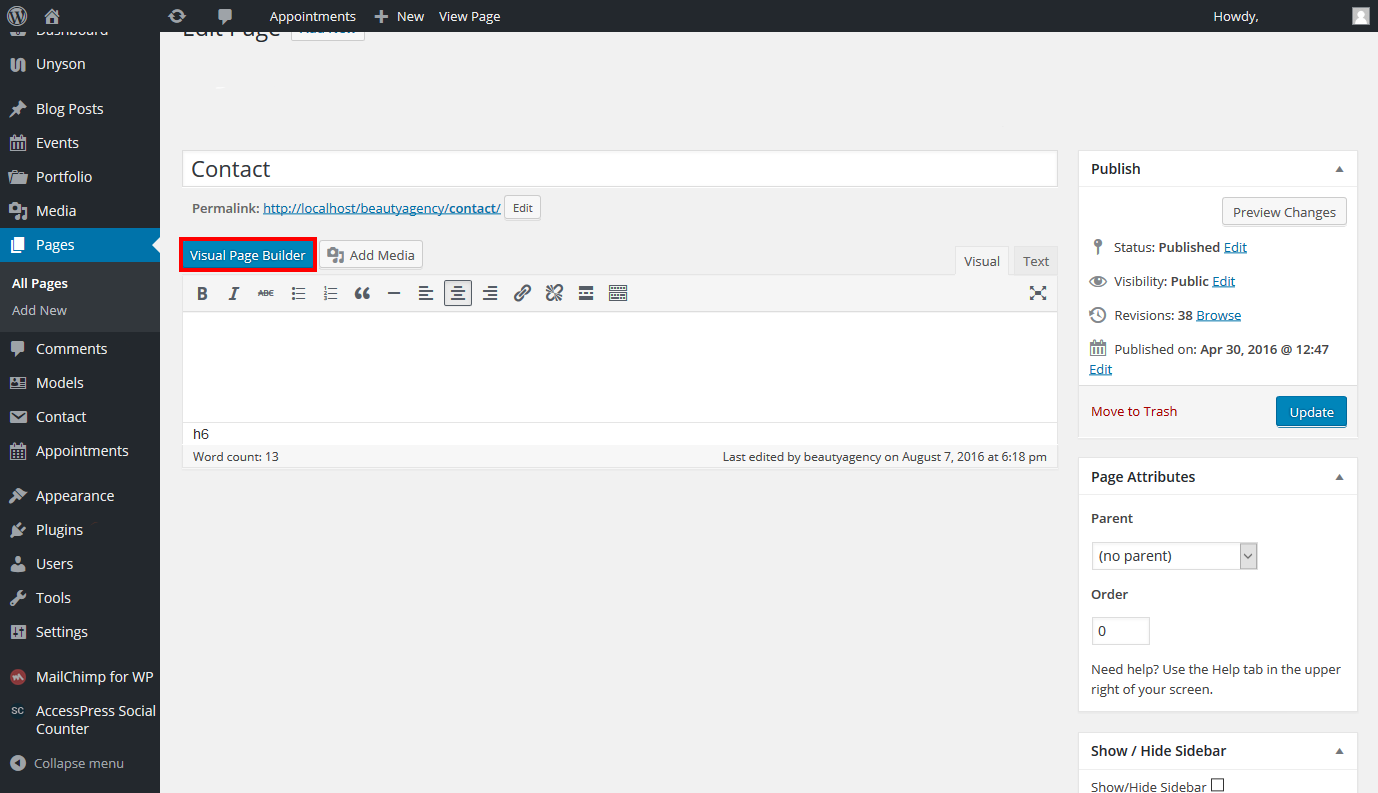Click the Order number input field
Screen dimensions: 1378x793
(1120, 631)
